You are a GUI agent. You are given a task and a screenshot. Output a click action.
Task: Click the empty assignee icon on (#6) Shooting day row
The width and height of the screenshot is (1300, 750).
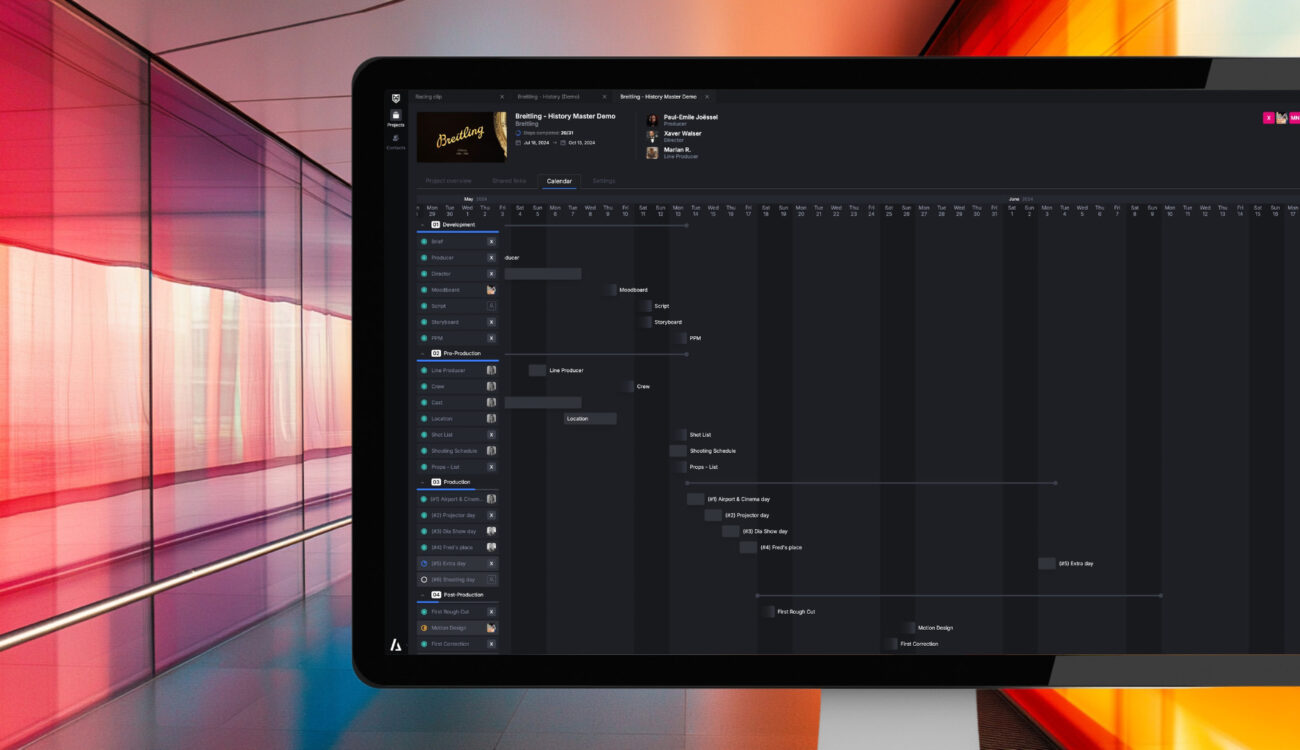click(x=491, y=580)
